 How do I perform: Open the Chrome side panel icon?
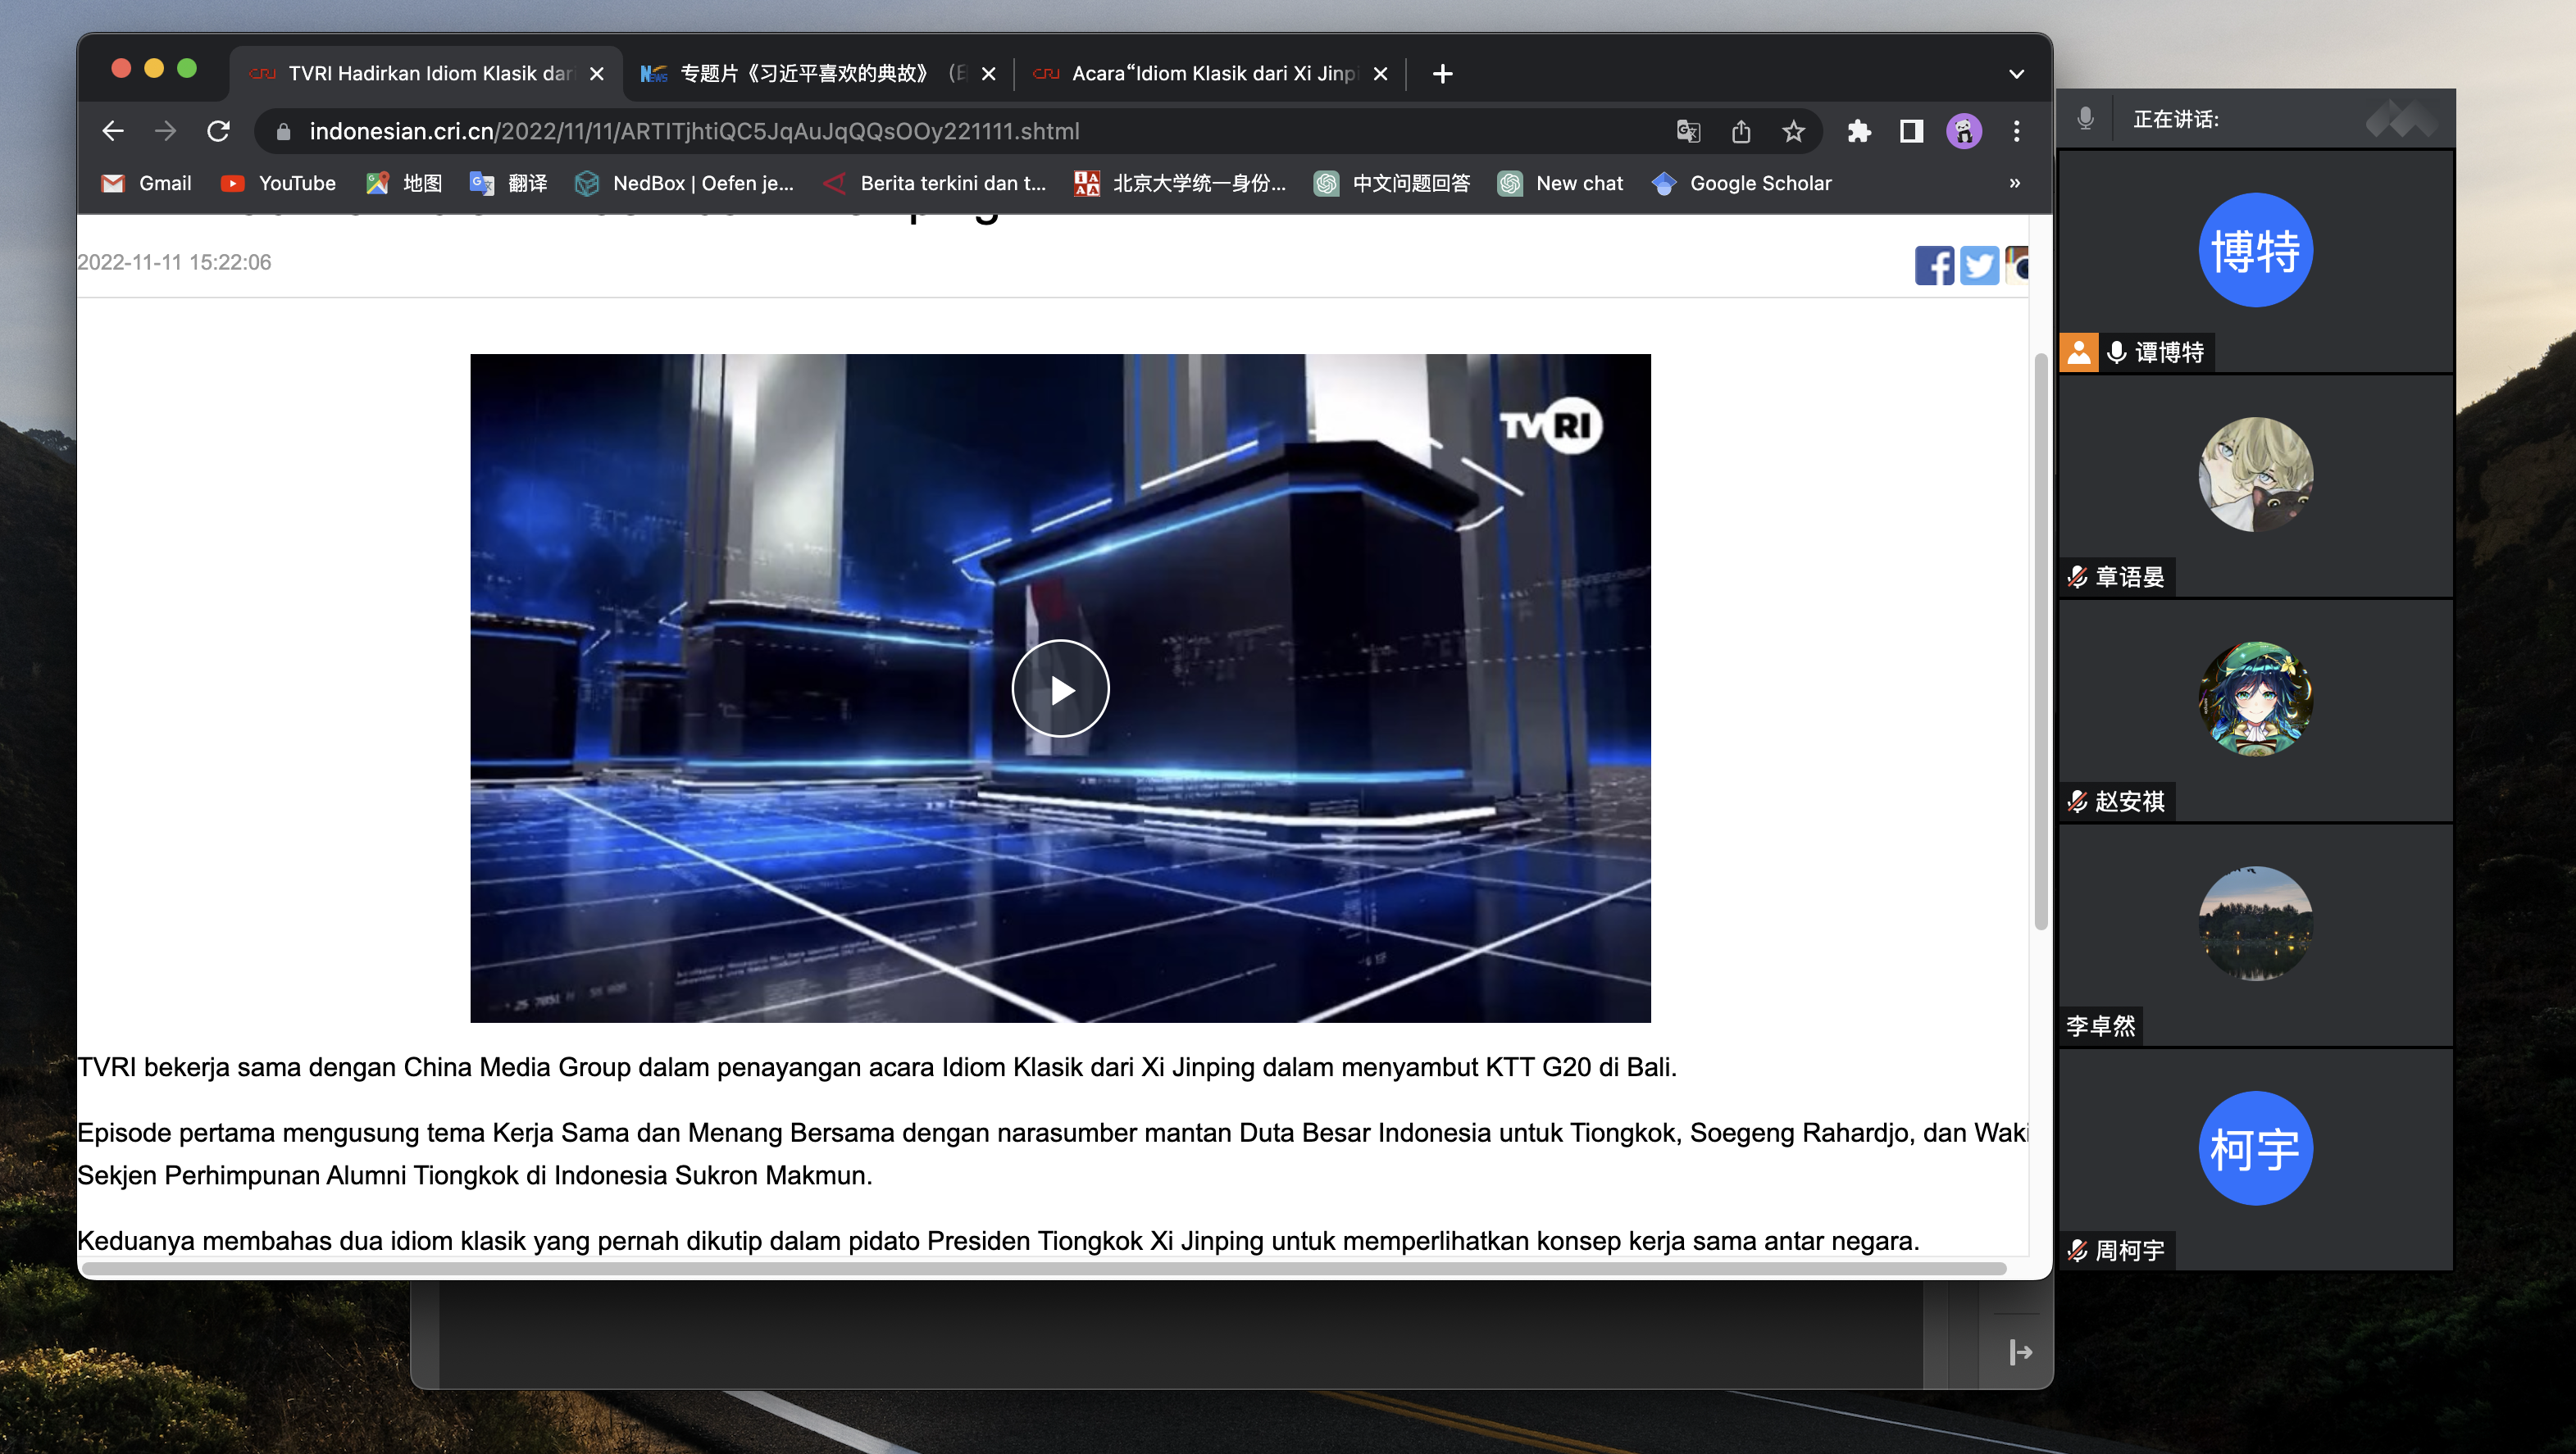[1911, 131]
